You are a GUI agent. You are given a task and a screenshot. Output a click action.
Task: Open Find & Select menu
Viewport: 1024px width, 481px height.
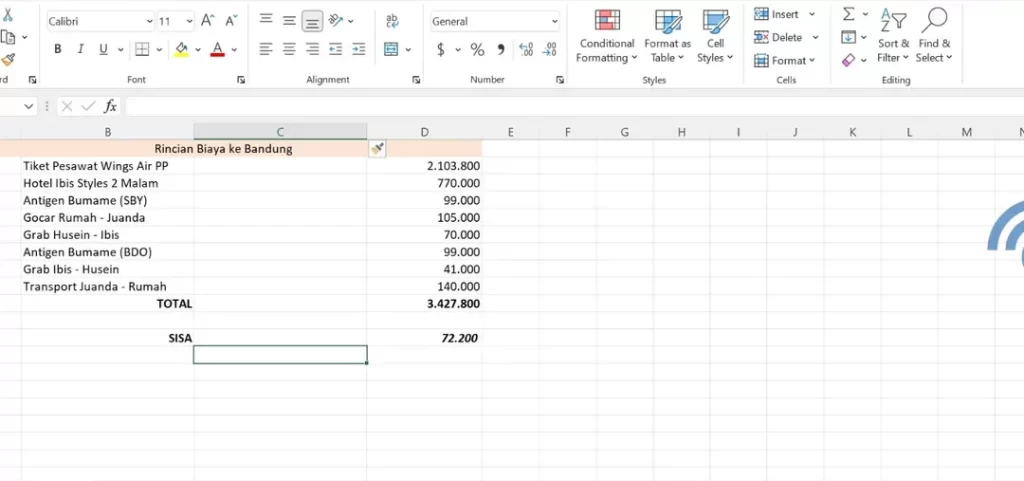click(934, 36)
